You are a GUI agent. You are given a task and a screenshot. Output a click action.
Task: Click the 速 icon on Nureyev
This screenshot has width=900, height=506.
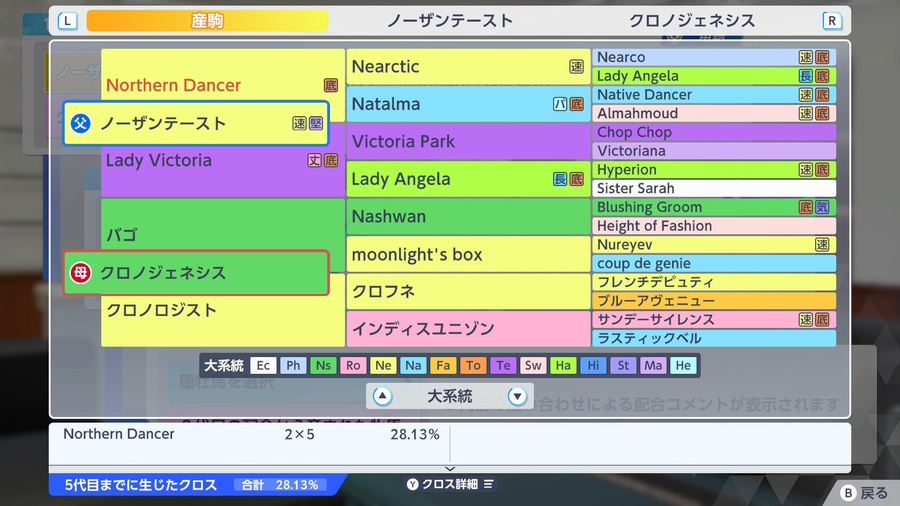(x=822, y=245)
